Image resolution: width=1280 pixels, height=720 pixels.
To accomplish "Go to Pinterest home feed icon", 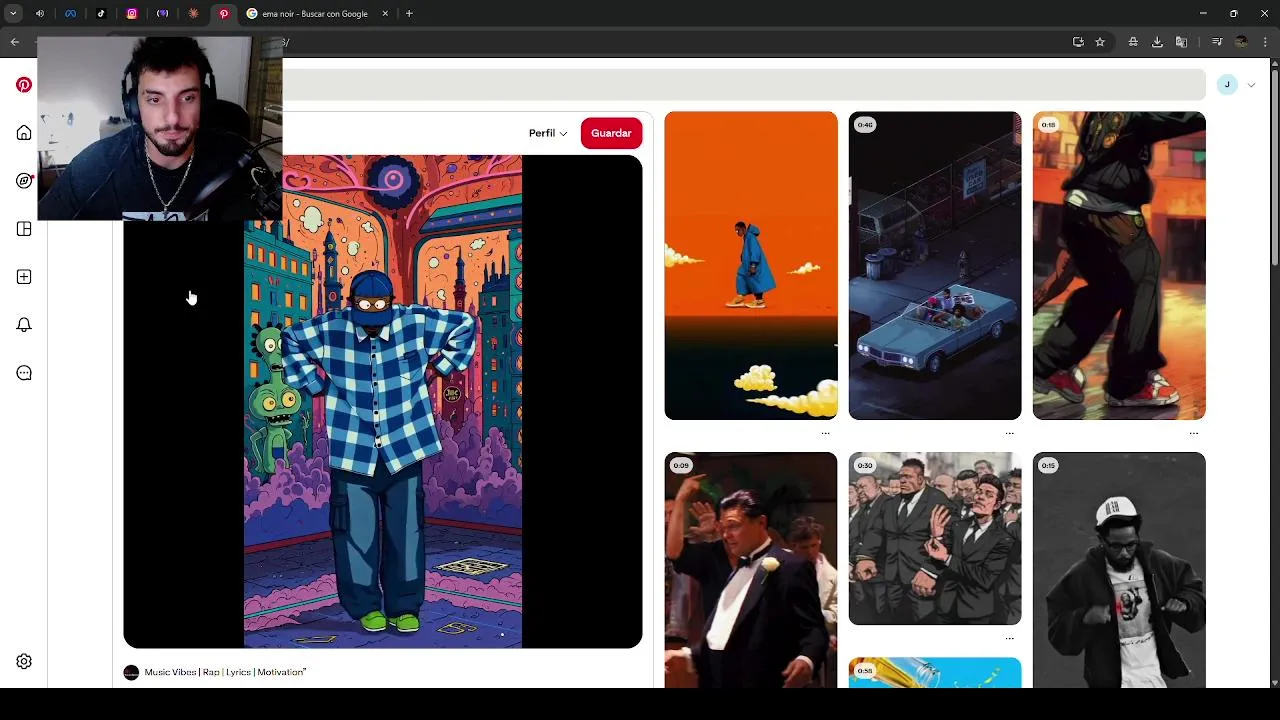I will point(24,133).
